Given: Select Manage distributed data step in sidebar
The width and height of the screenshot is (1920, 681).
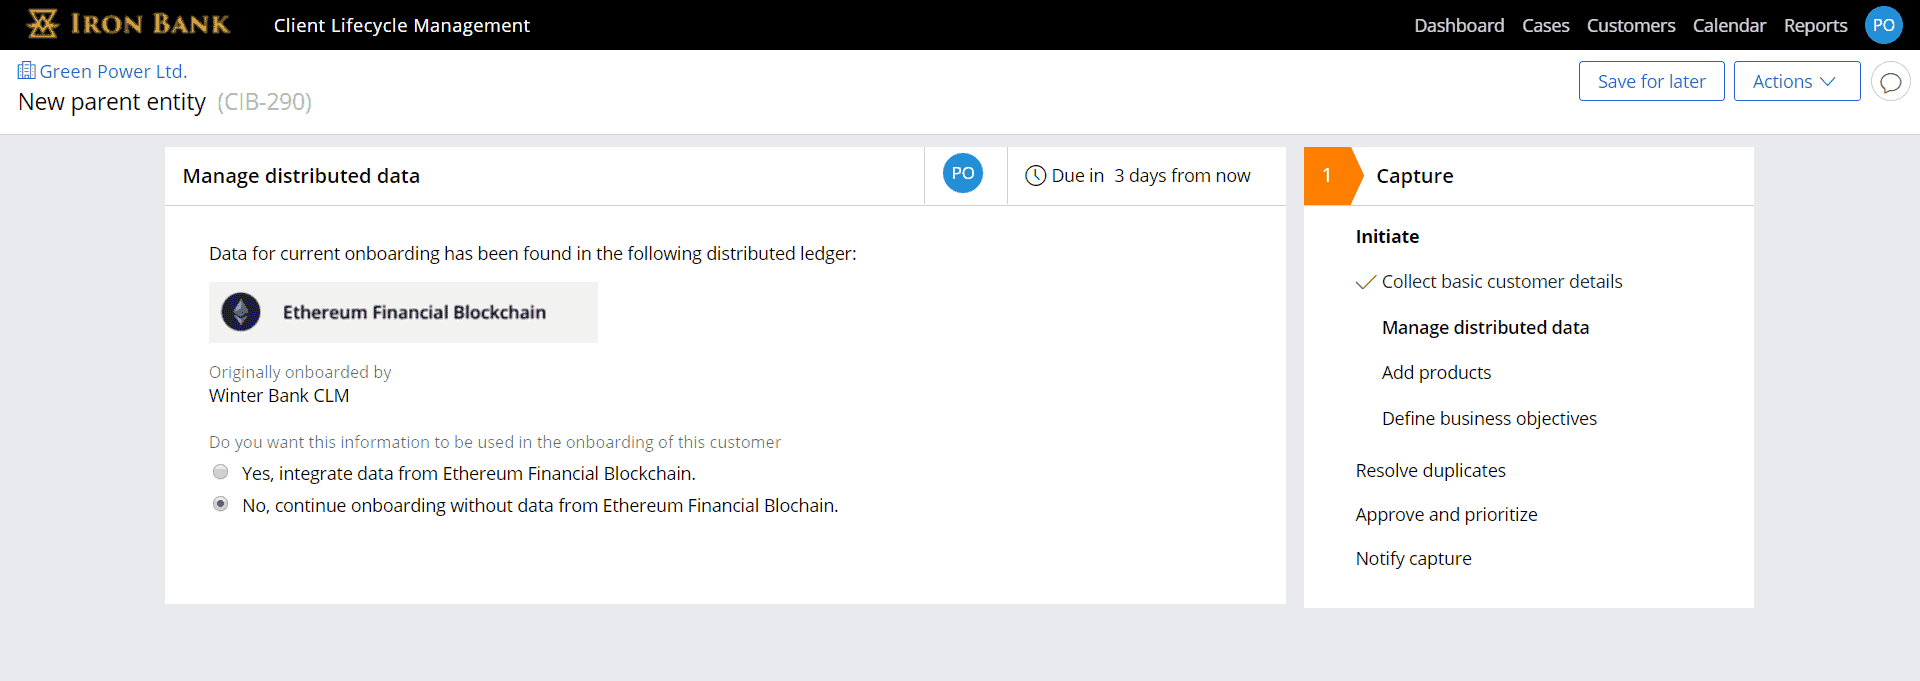Looking at the screenshot, I should click(1485, 328).
